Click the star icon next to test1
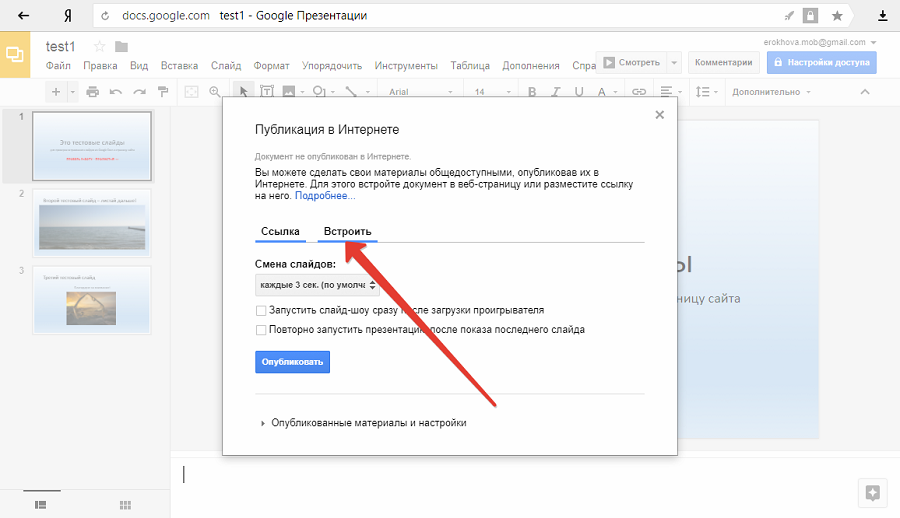Screen dimensions: 900x518 [99, 47]
